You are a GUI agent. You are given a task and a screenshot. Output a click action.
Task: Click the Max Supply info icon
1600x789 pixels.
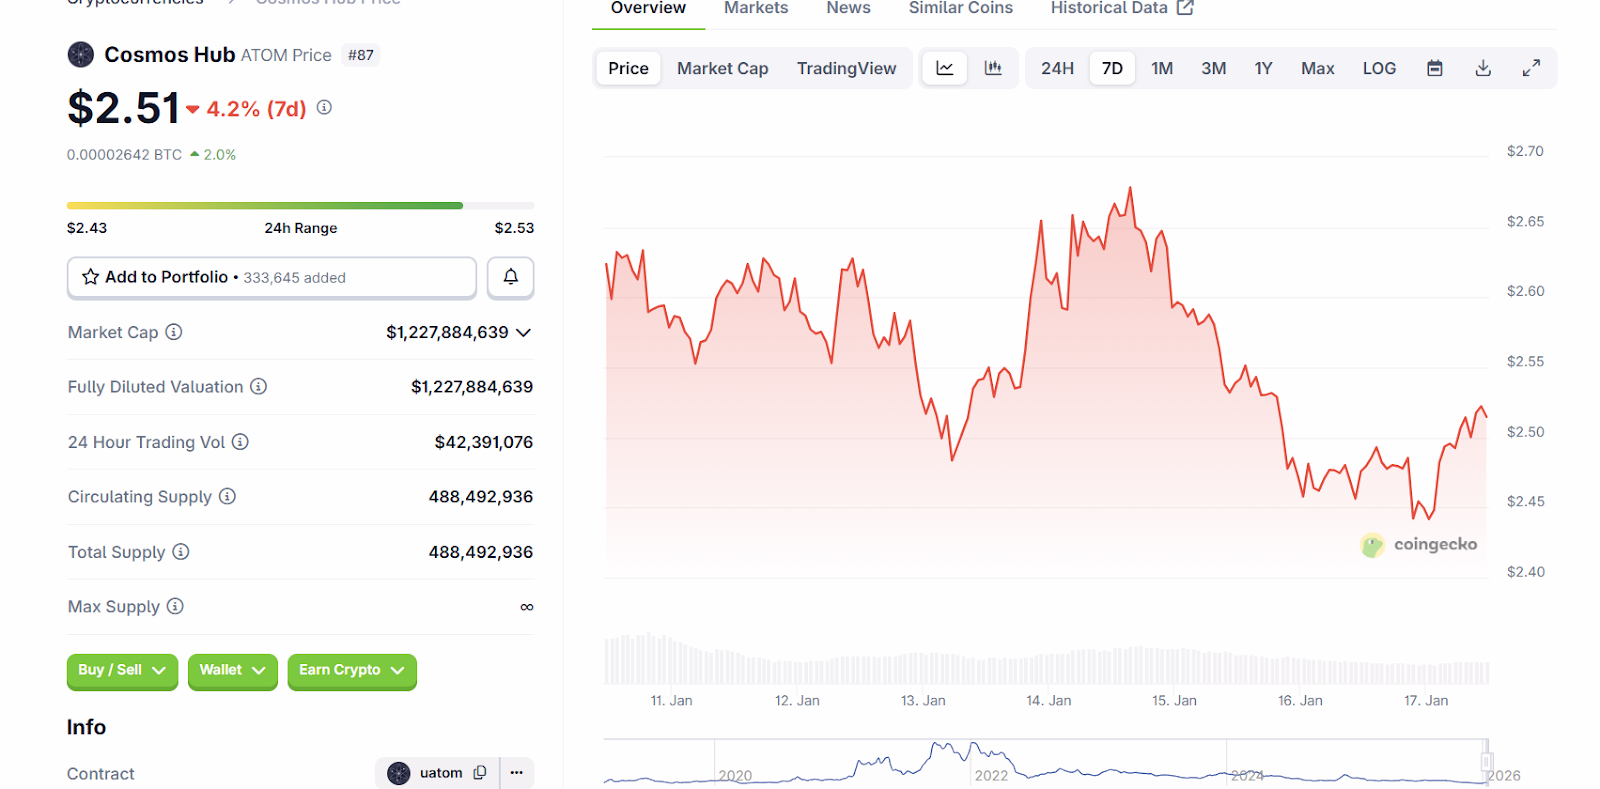[x=175, y=606]
